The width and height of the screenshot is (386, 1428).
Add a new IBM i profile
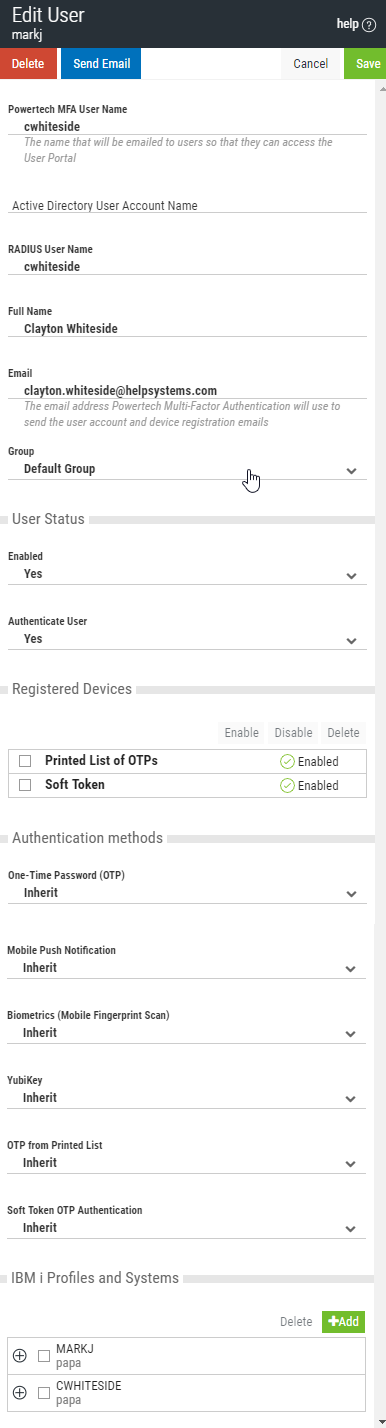click(343, 1321)
